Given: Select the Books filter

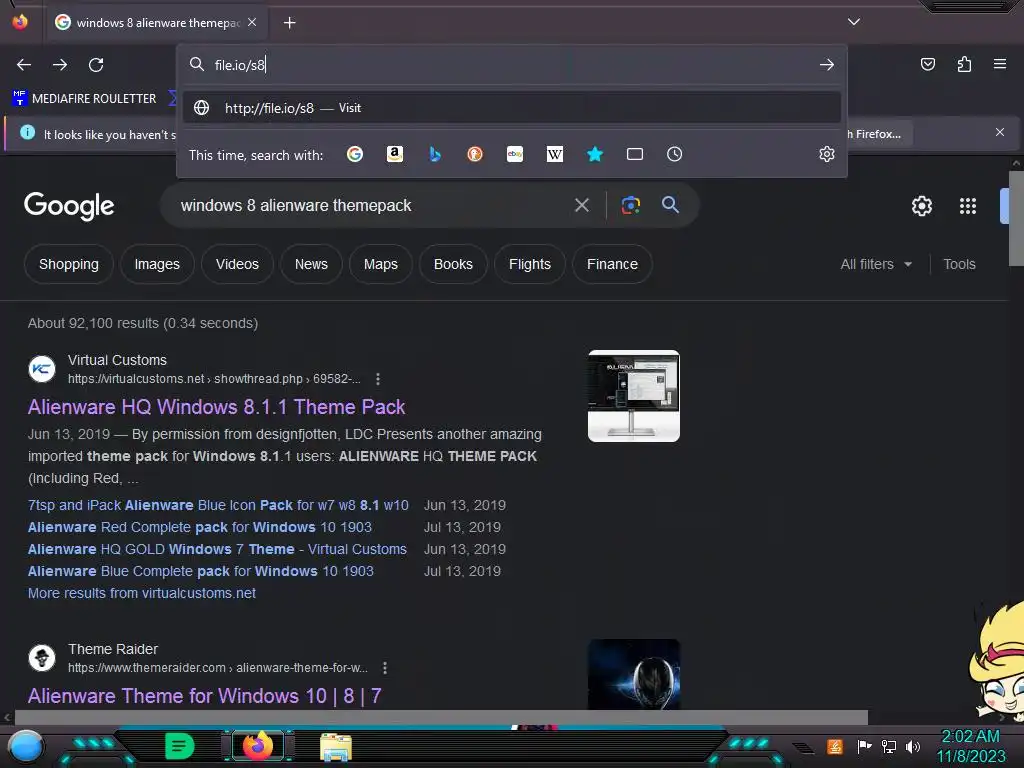Looking at the screenshot, I should 453,264.
